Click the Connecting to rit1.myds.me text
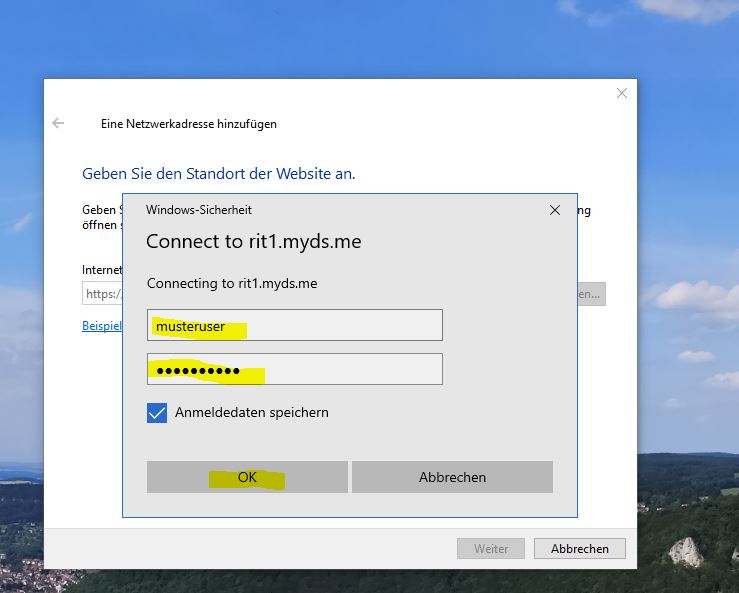Screen dimensions: 739x593 pos(232,283)
